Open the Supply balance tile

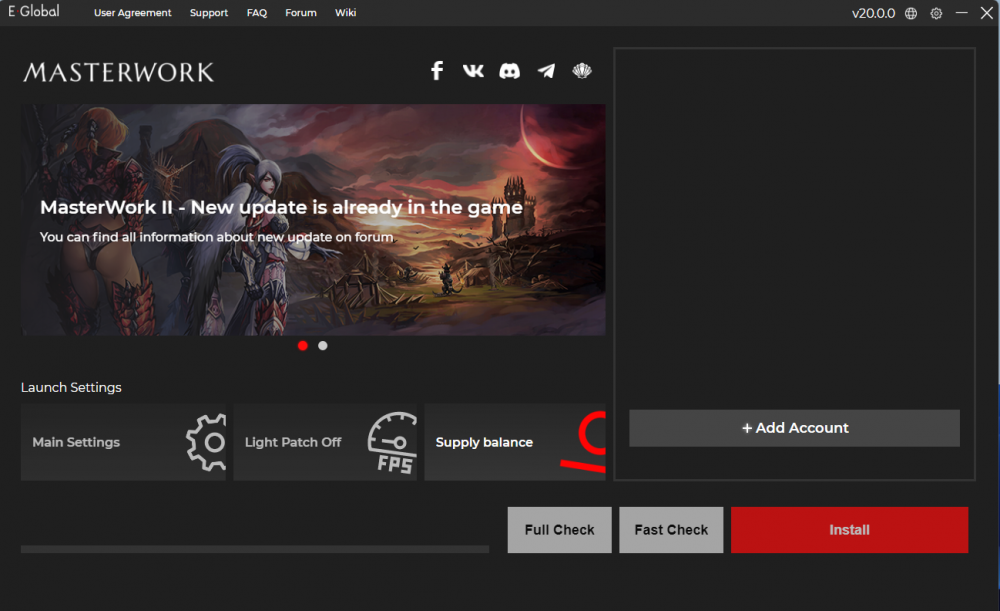point(514,442)
